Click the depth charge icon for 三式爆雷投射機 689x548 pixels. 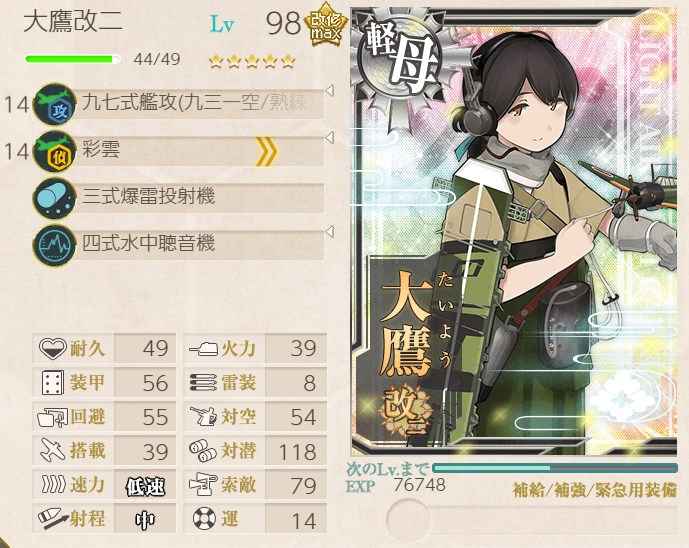click(x=55, y=198)
